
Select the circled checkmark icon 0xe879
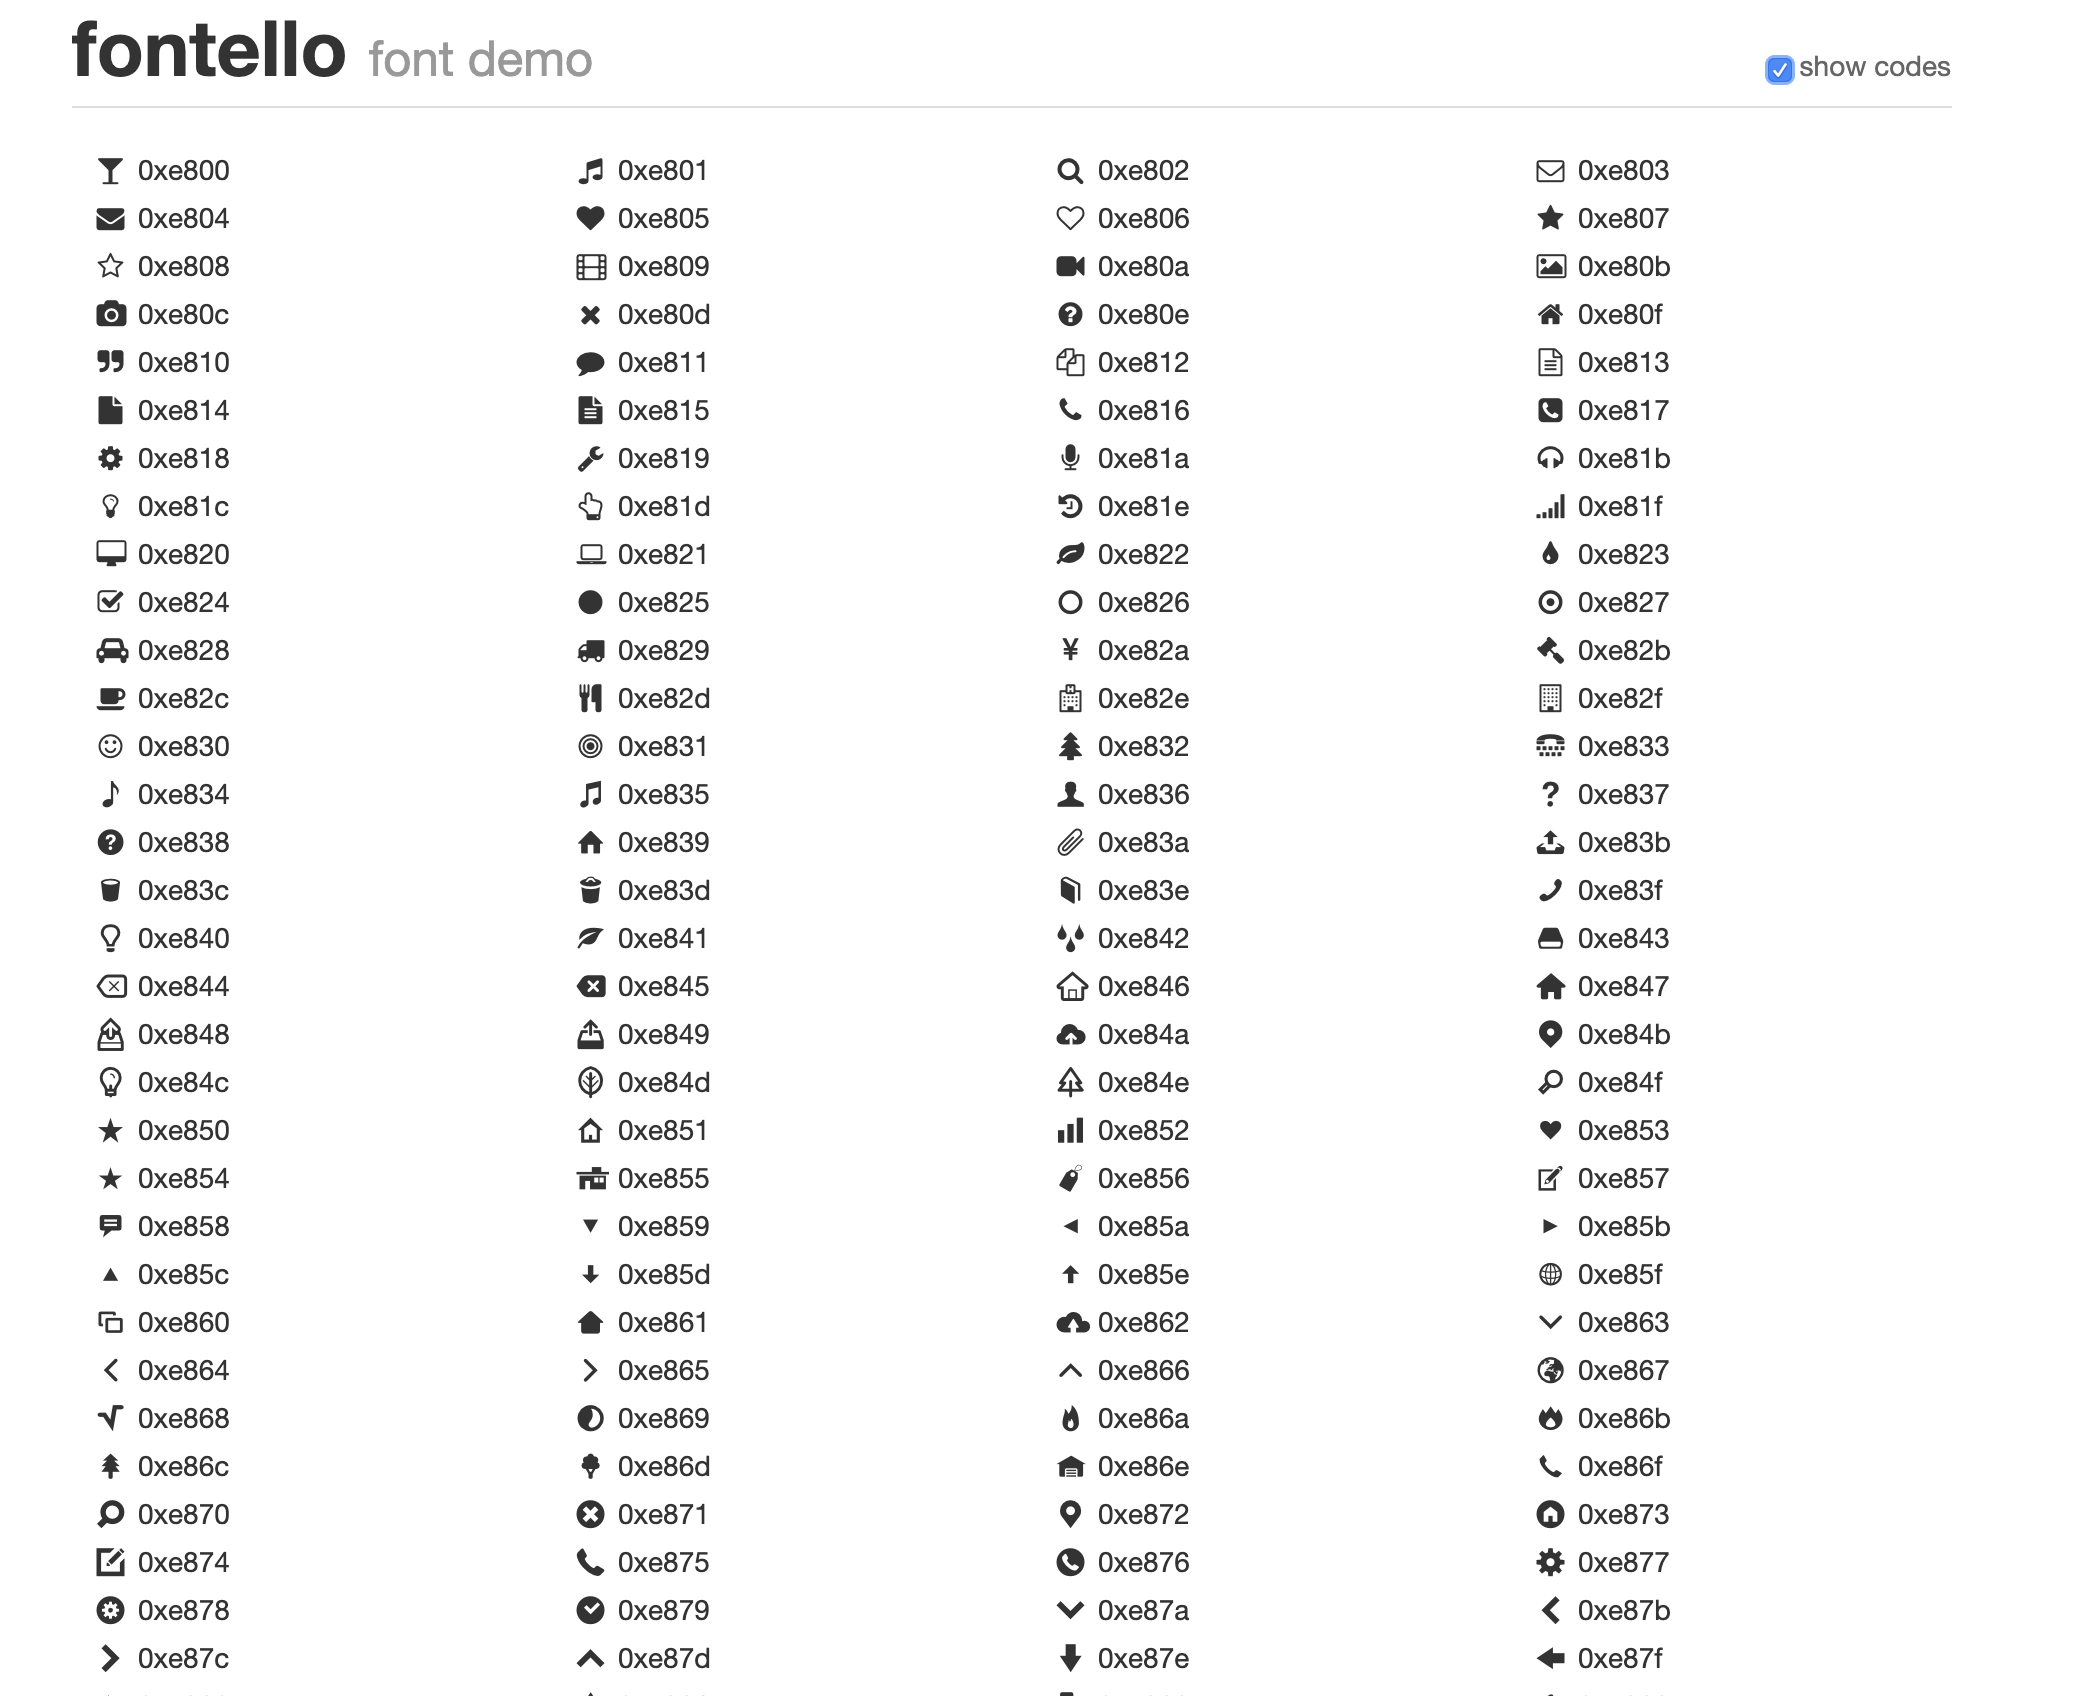591,1610
